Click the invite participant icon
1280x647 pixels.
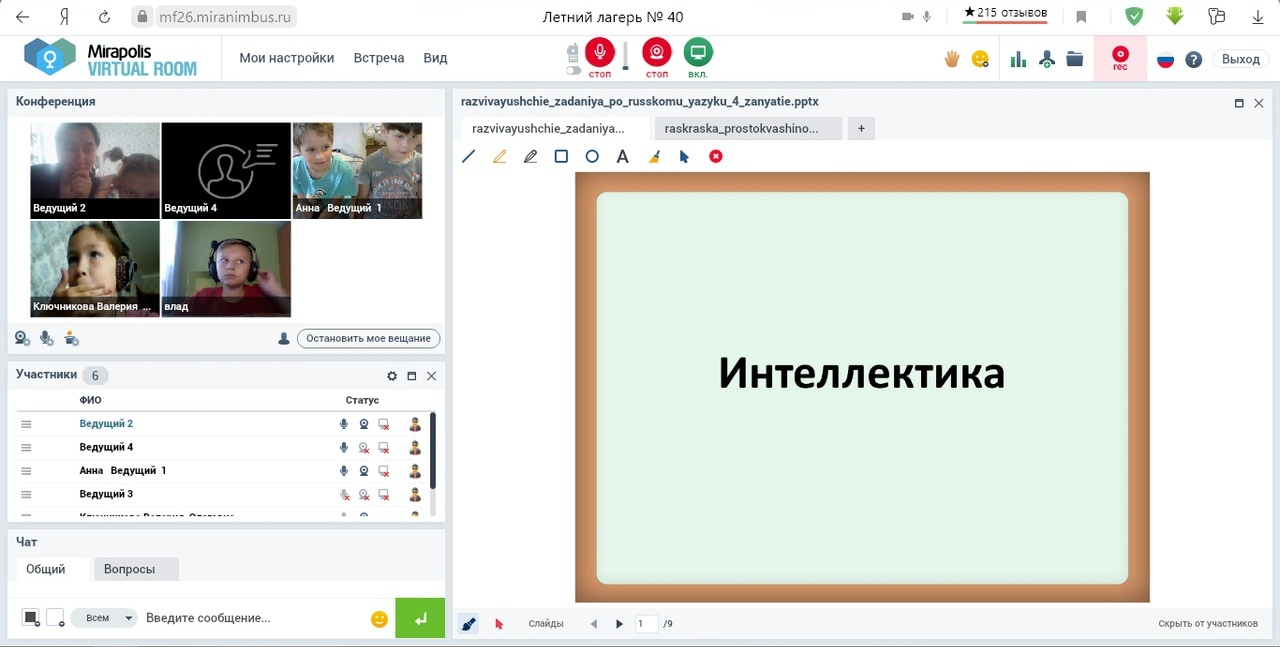tap(1047, 59)
